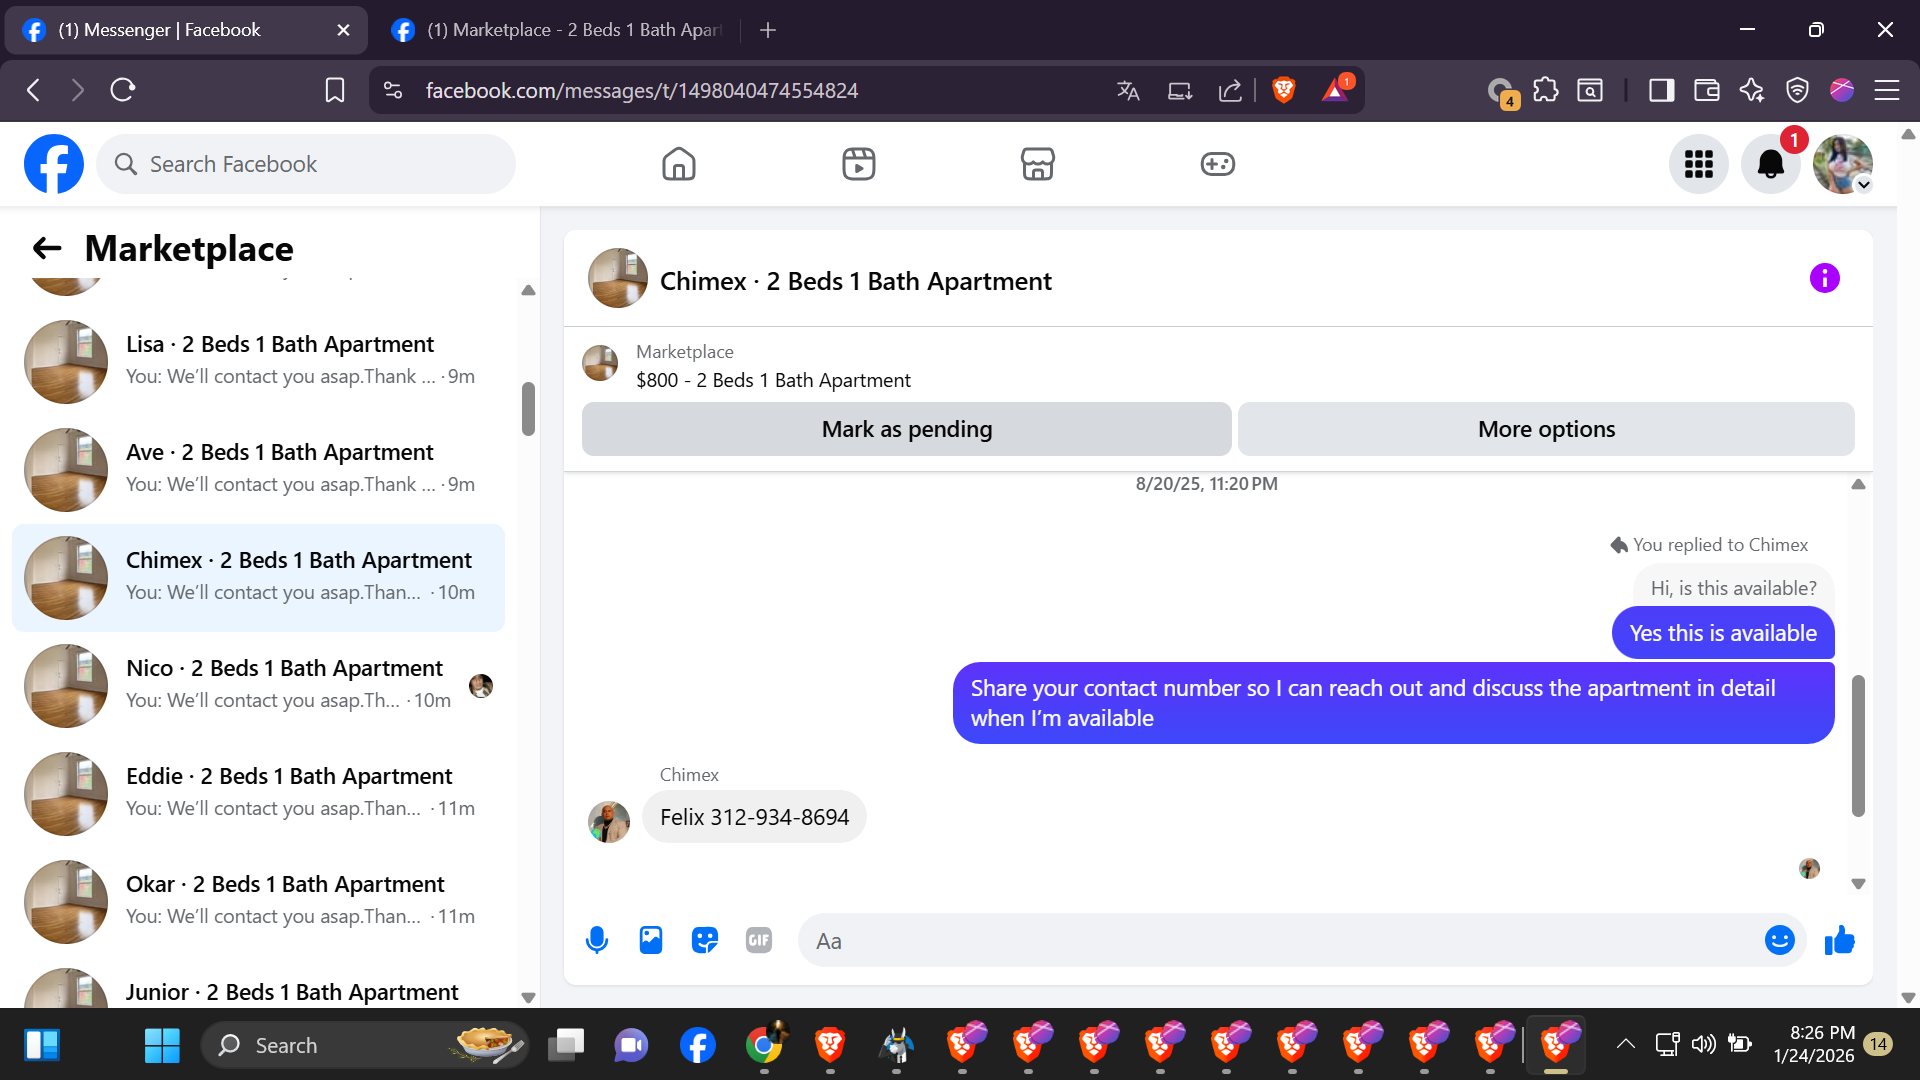Open the sticker picker icon

(705, 940)
